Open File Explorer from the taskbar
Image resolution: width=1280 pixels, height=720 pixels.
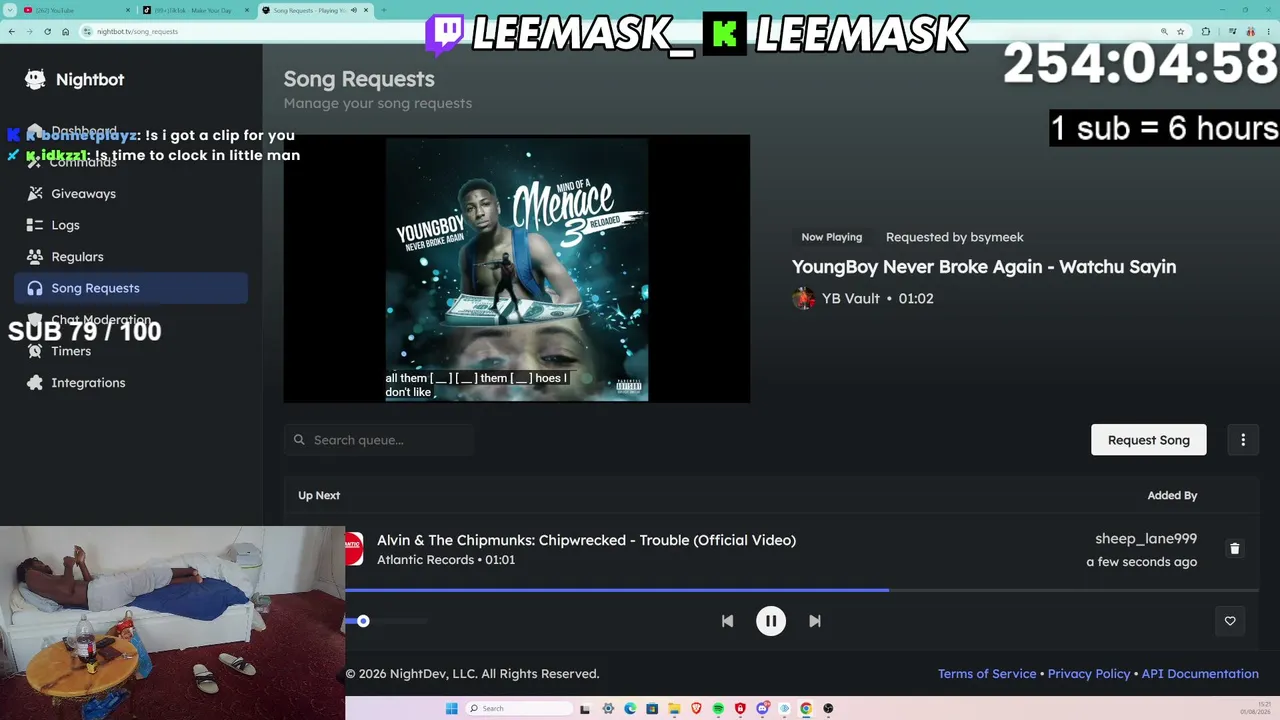click(x=674, y=709)
